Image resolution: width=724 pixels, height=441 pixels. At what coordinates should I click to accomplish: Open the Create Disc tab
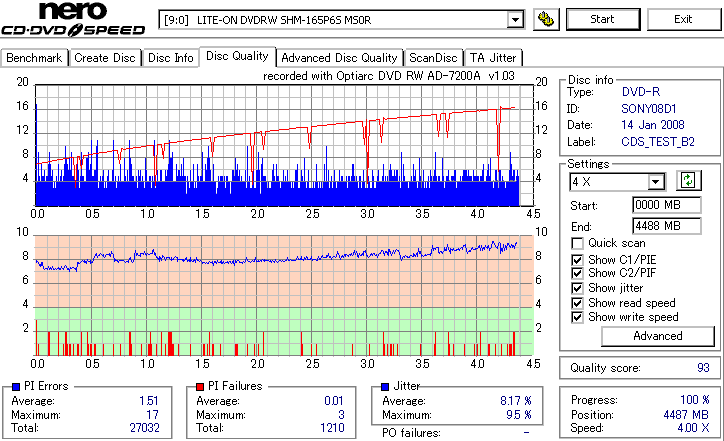pos(105,58)
